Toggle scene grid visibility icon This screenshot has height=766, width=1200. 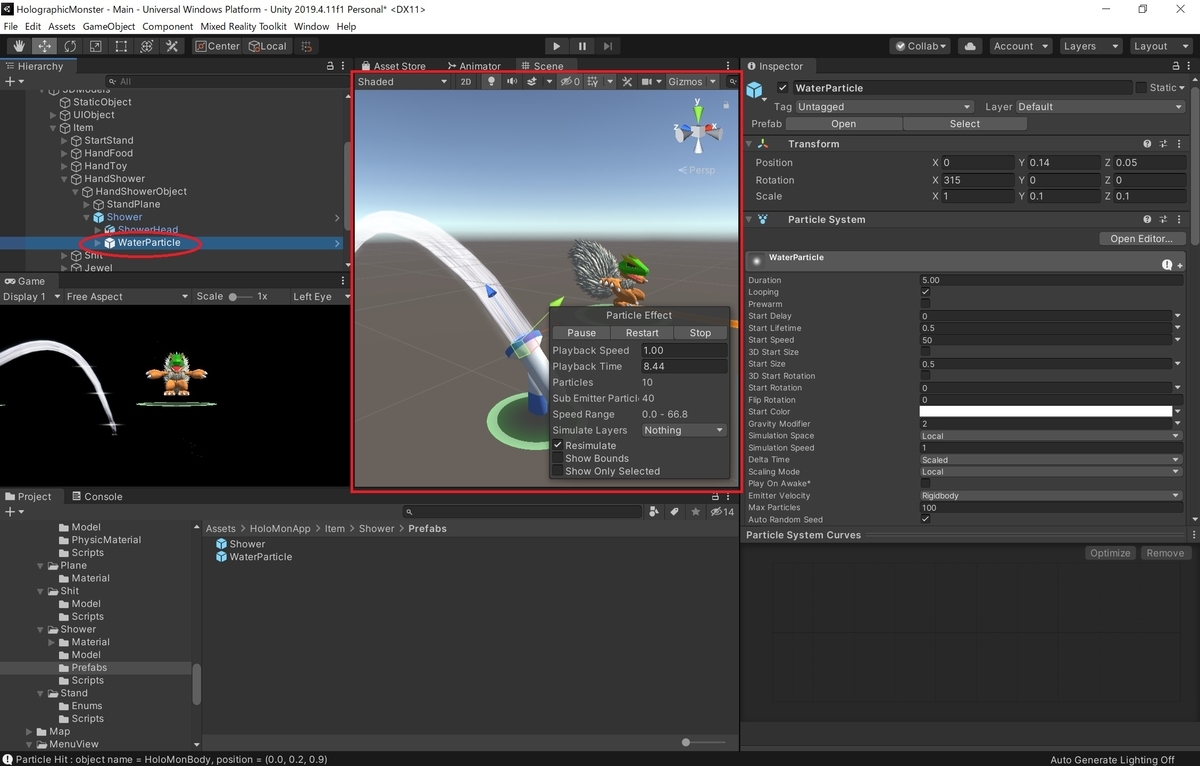[x=593, y=82]
